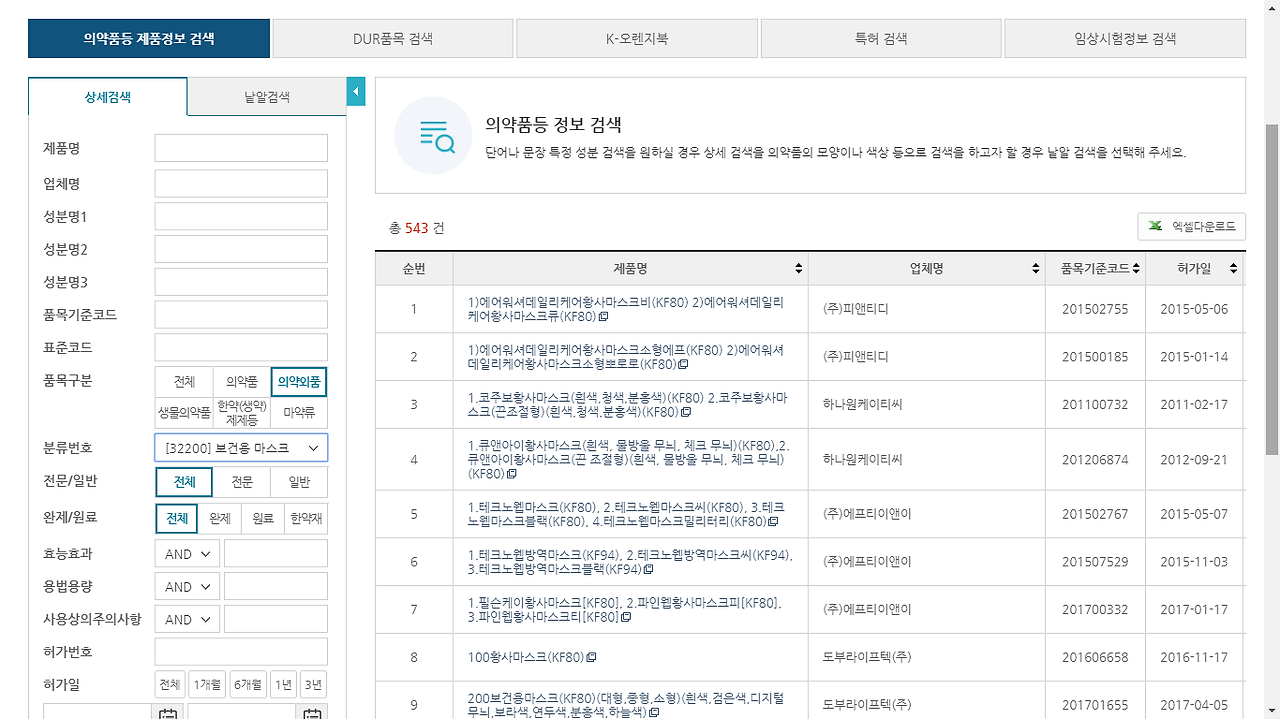Switch to 상세검색 tab
The width and height of the screenshot is (1280, 719).
click(108, 97)
